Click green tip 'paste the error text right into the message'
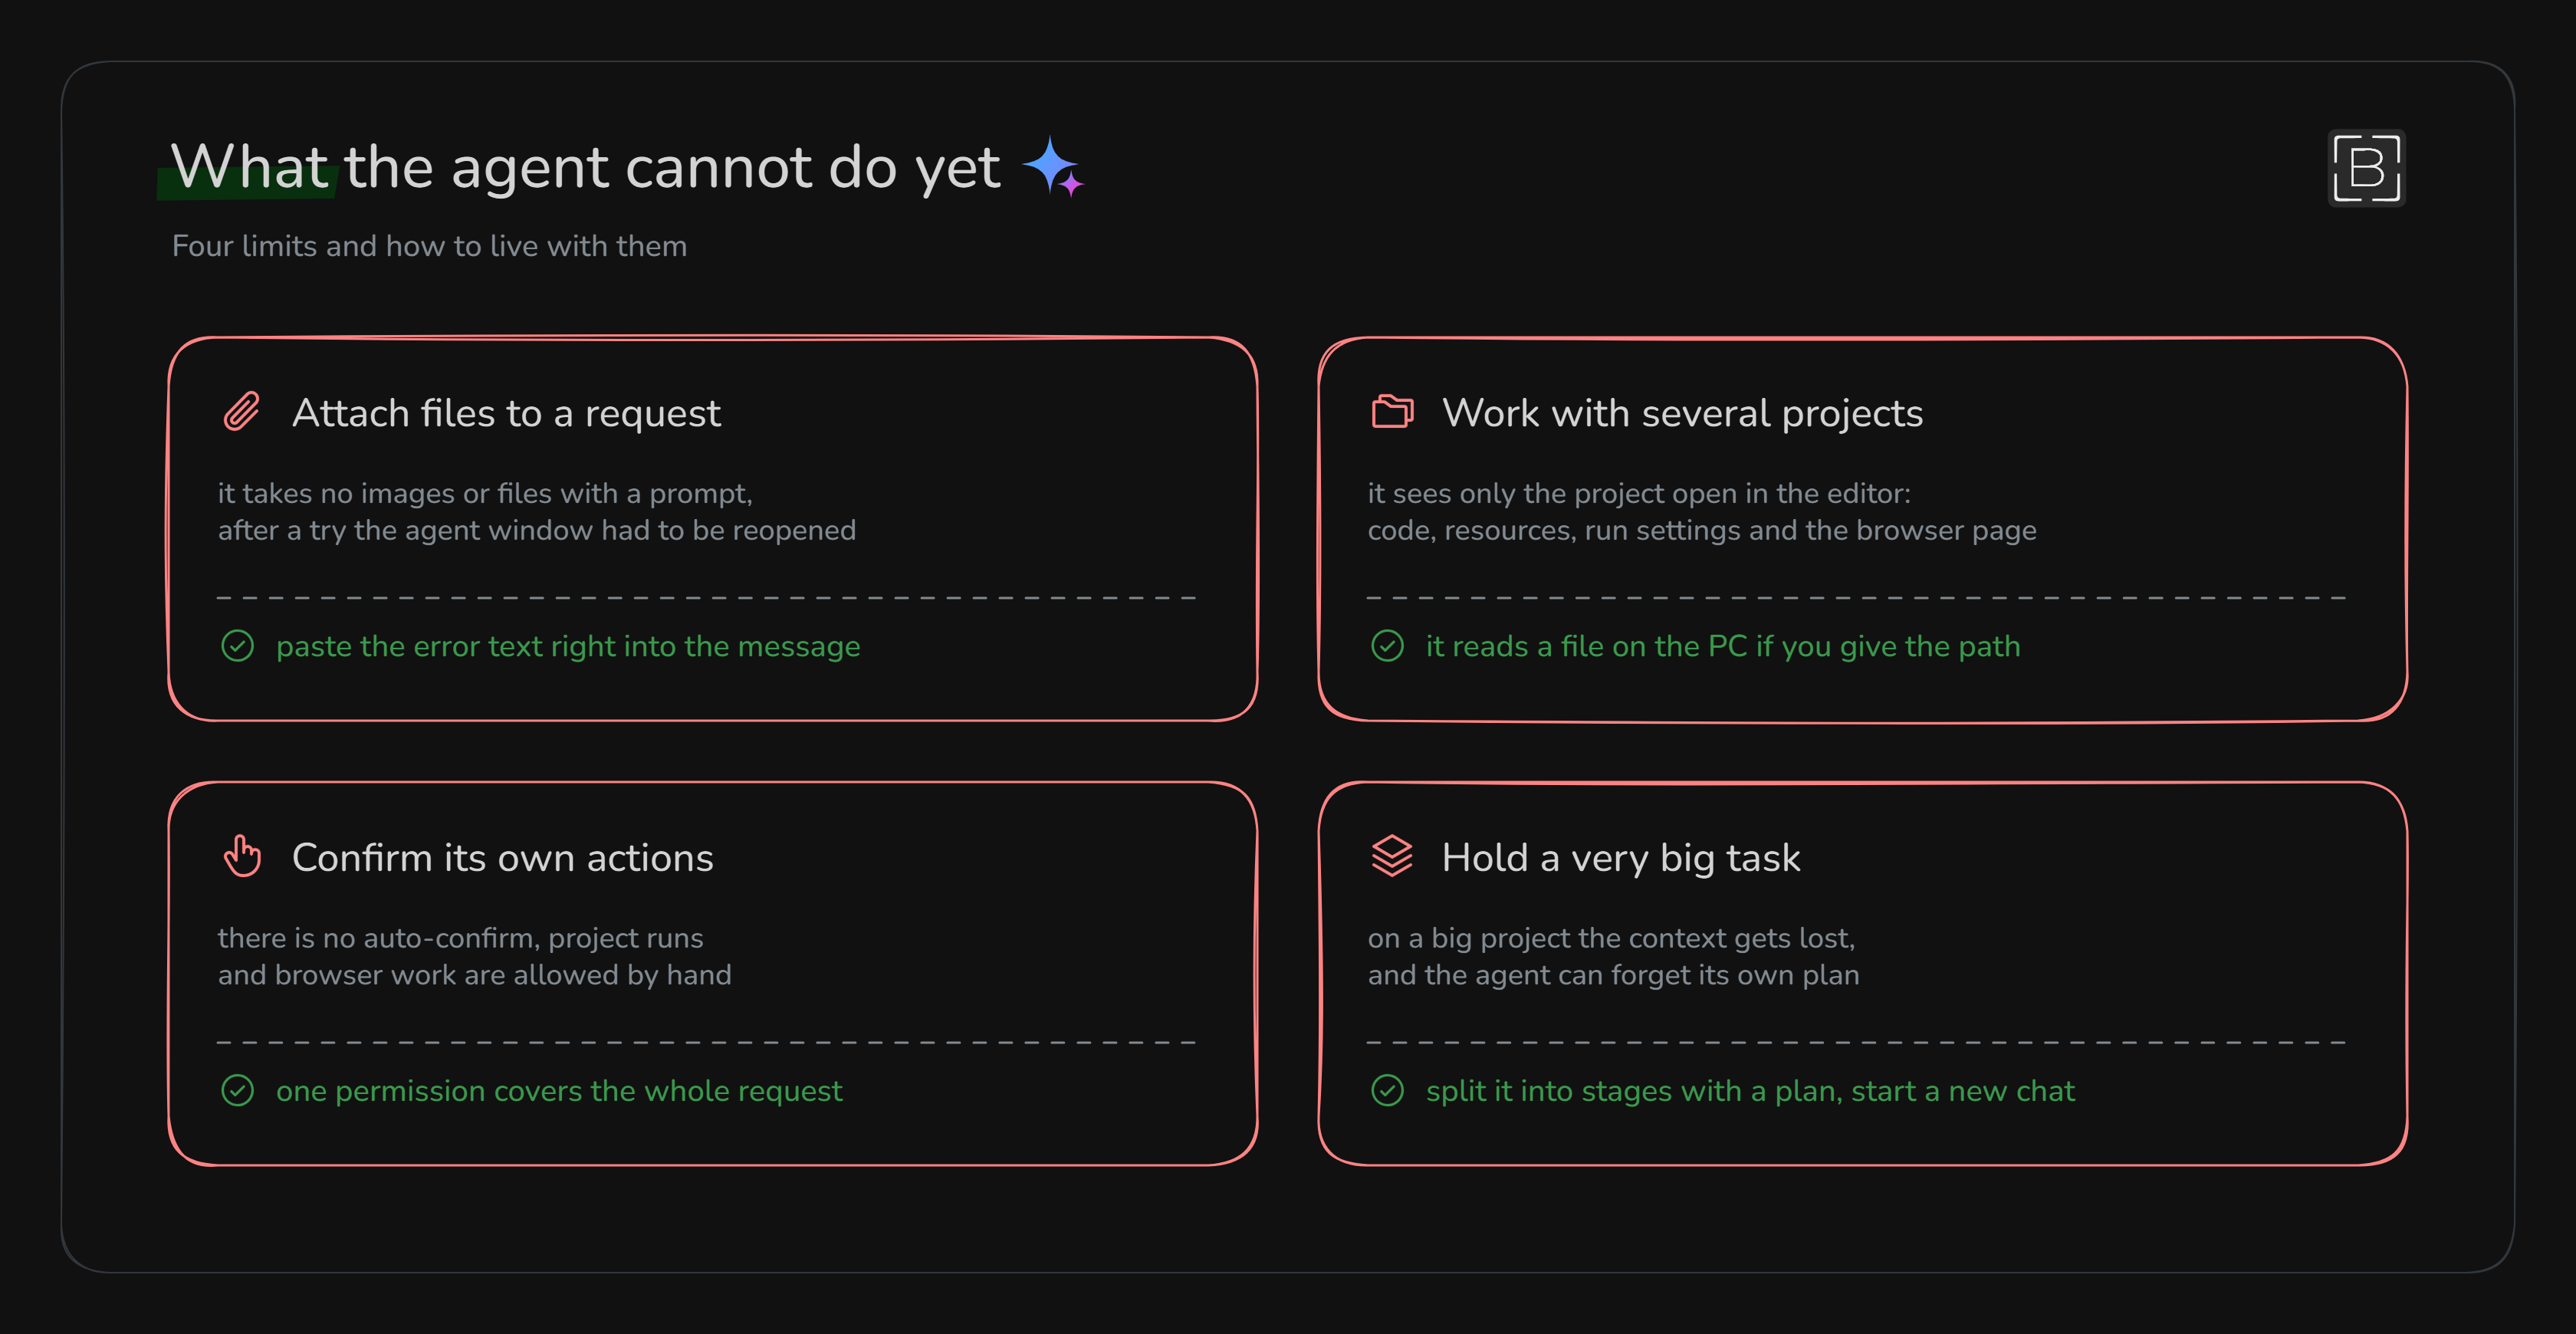This screenshot has height=1334, width=2576. click(568, 646)
